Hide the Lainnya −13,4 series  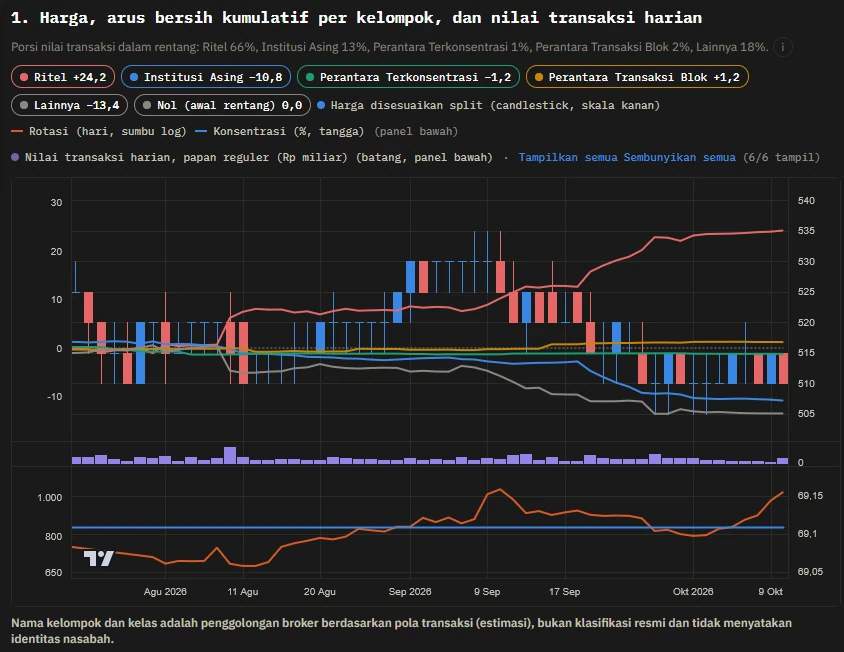(x=69, y=105)
